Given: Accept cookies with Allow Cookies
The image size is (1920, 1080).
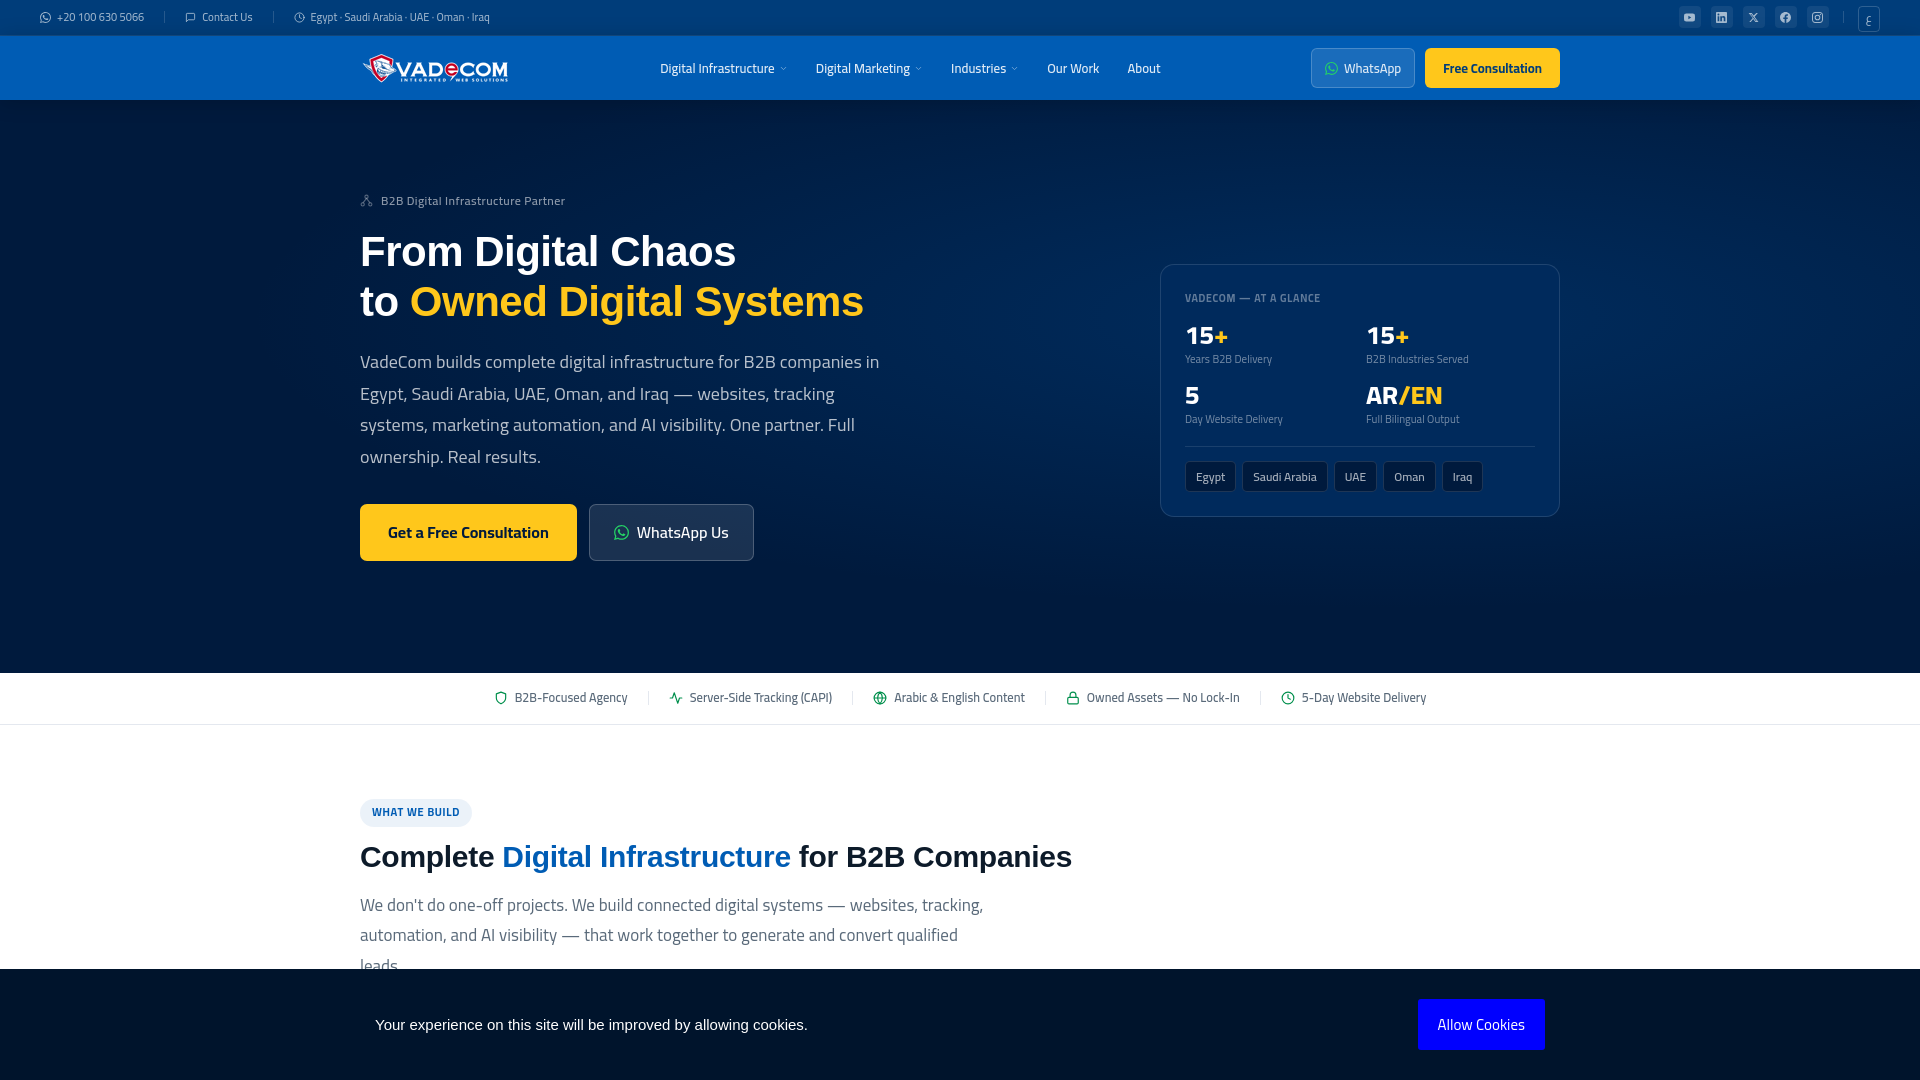Looking at the screenshot, I should click(1481, 1024).
